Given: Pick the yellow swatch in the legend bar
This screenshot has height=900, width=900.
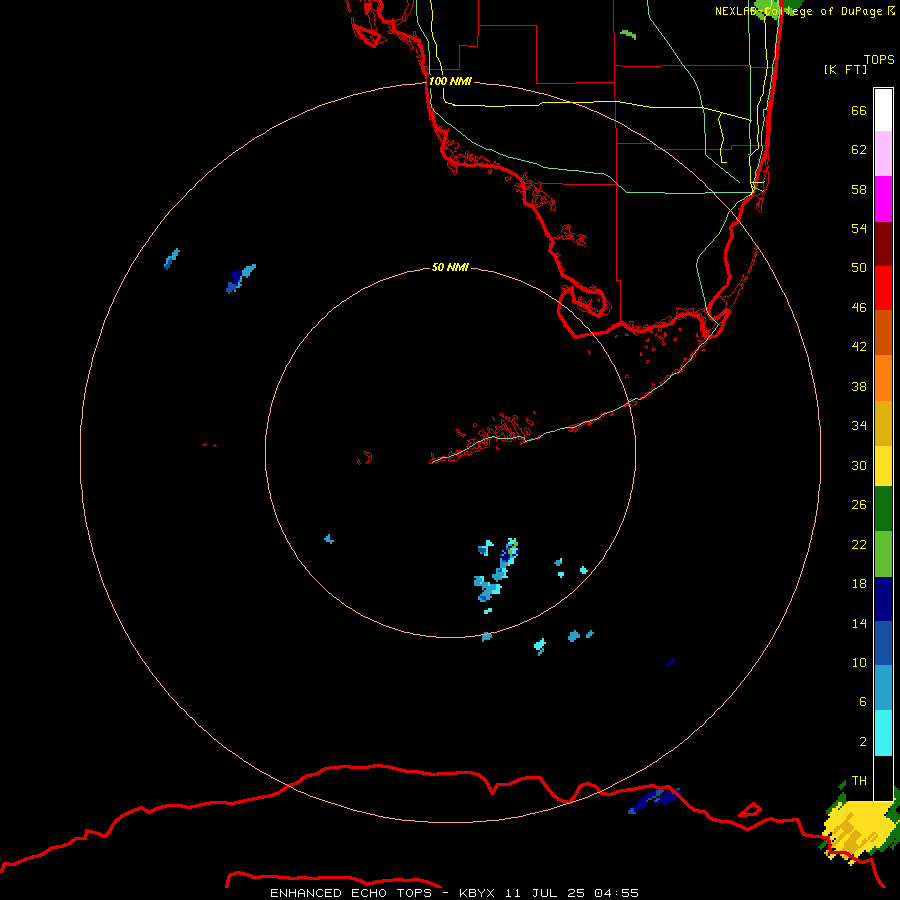Looking at the screenshot, I should (x=883, y=466).
